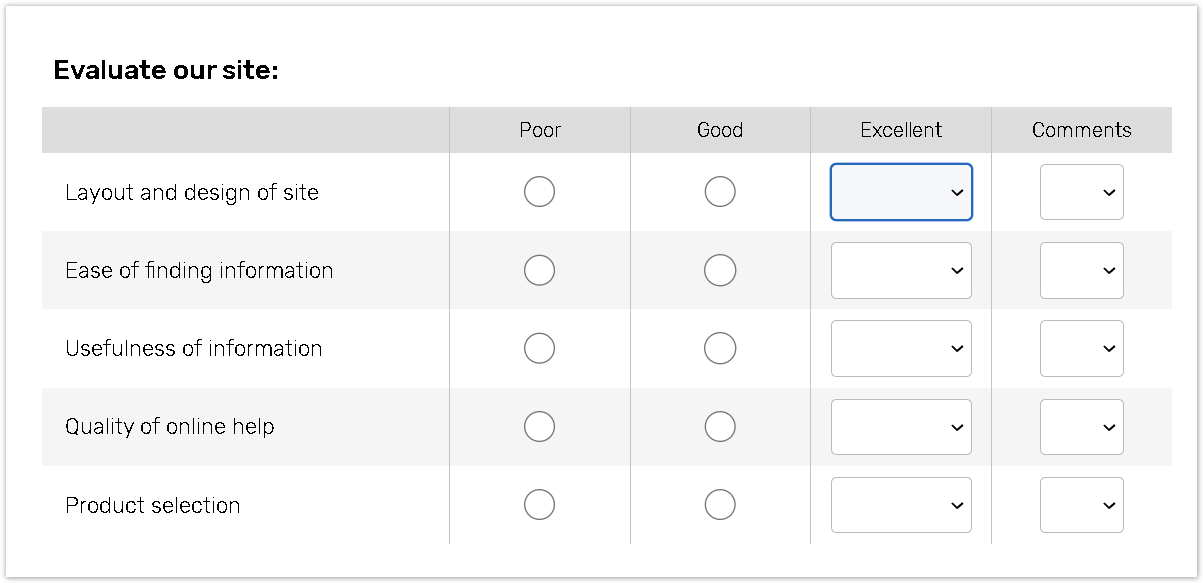Viewport: 1203px width, 583px height.
Task: Mark Good for Ease of finding information
Action: [x=720, y=270]
